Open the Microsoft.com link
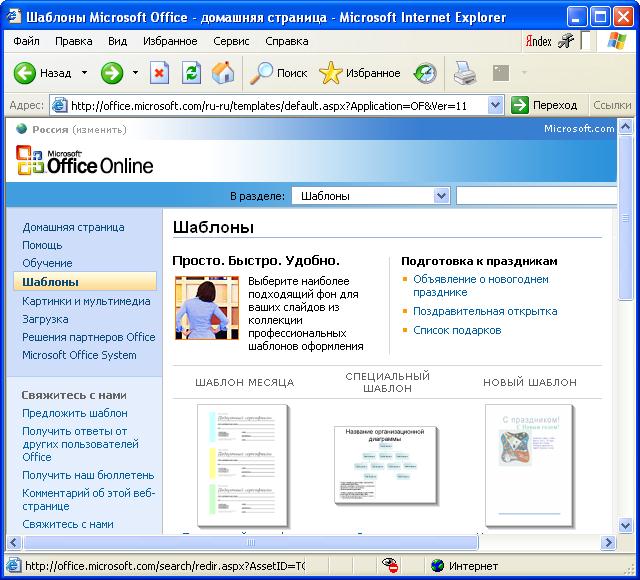This screenshot has height=580, width=640. pyautogui.click(x=579, y=129)
